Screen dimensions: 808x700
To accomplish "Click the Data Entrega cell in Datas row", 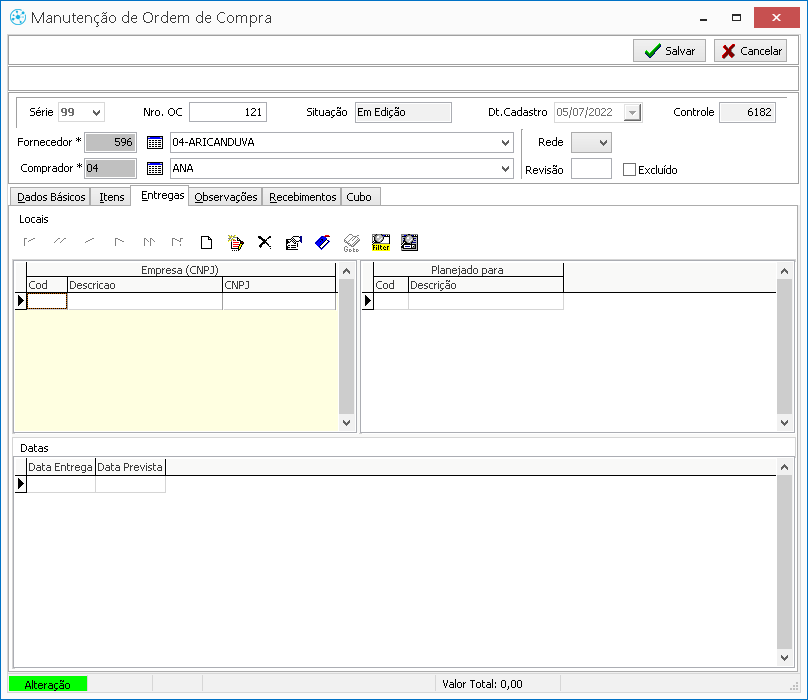I will pyautogui.click(x=61, y=484).
